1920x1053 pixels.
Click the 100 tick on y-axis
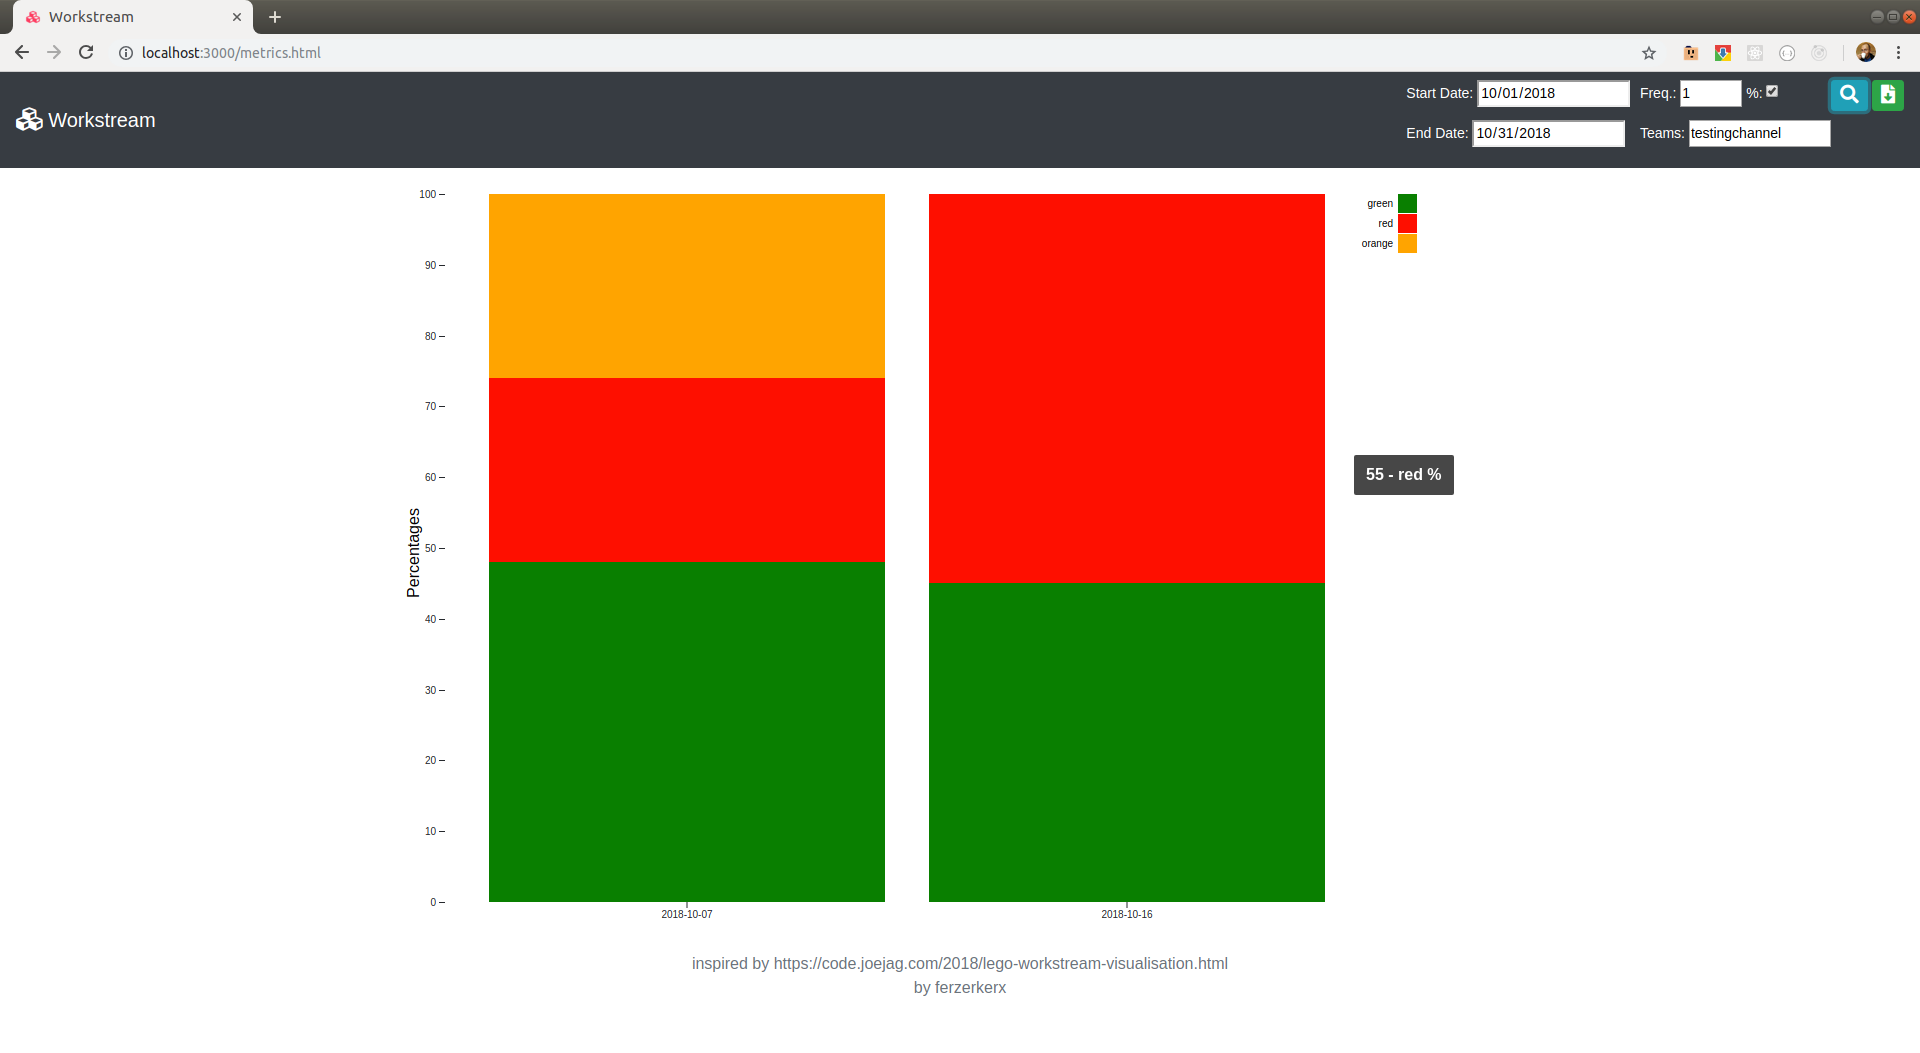click(x=428, y=194)
